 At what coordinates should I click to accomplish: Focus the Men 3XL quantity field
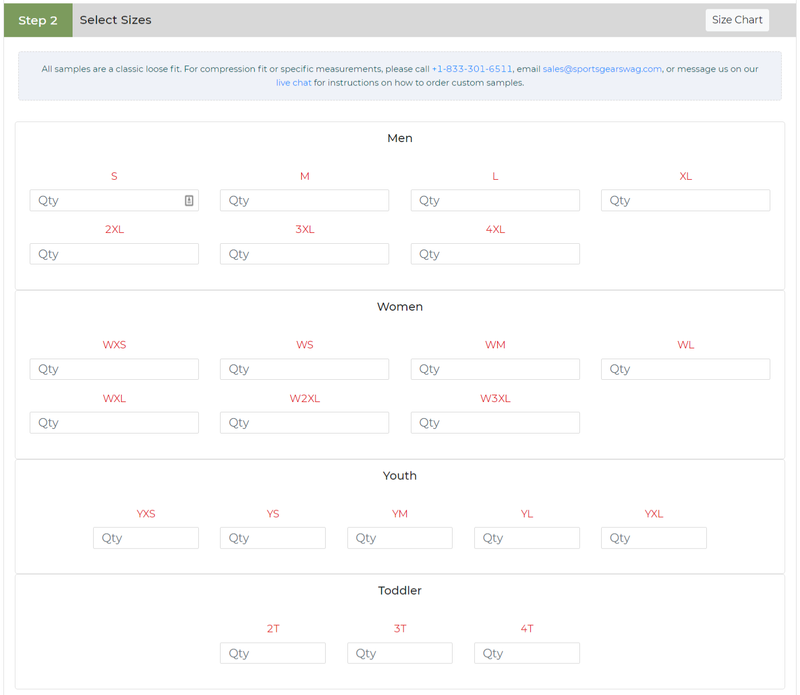pos(305,254)
